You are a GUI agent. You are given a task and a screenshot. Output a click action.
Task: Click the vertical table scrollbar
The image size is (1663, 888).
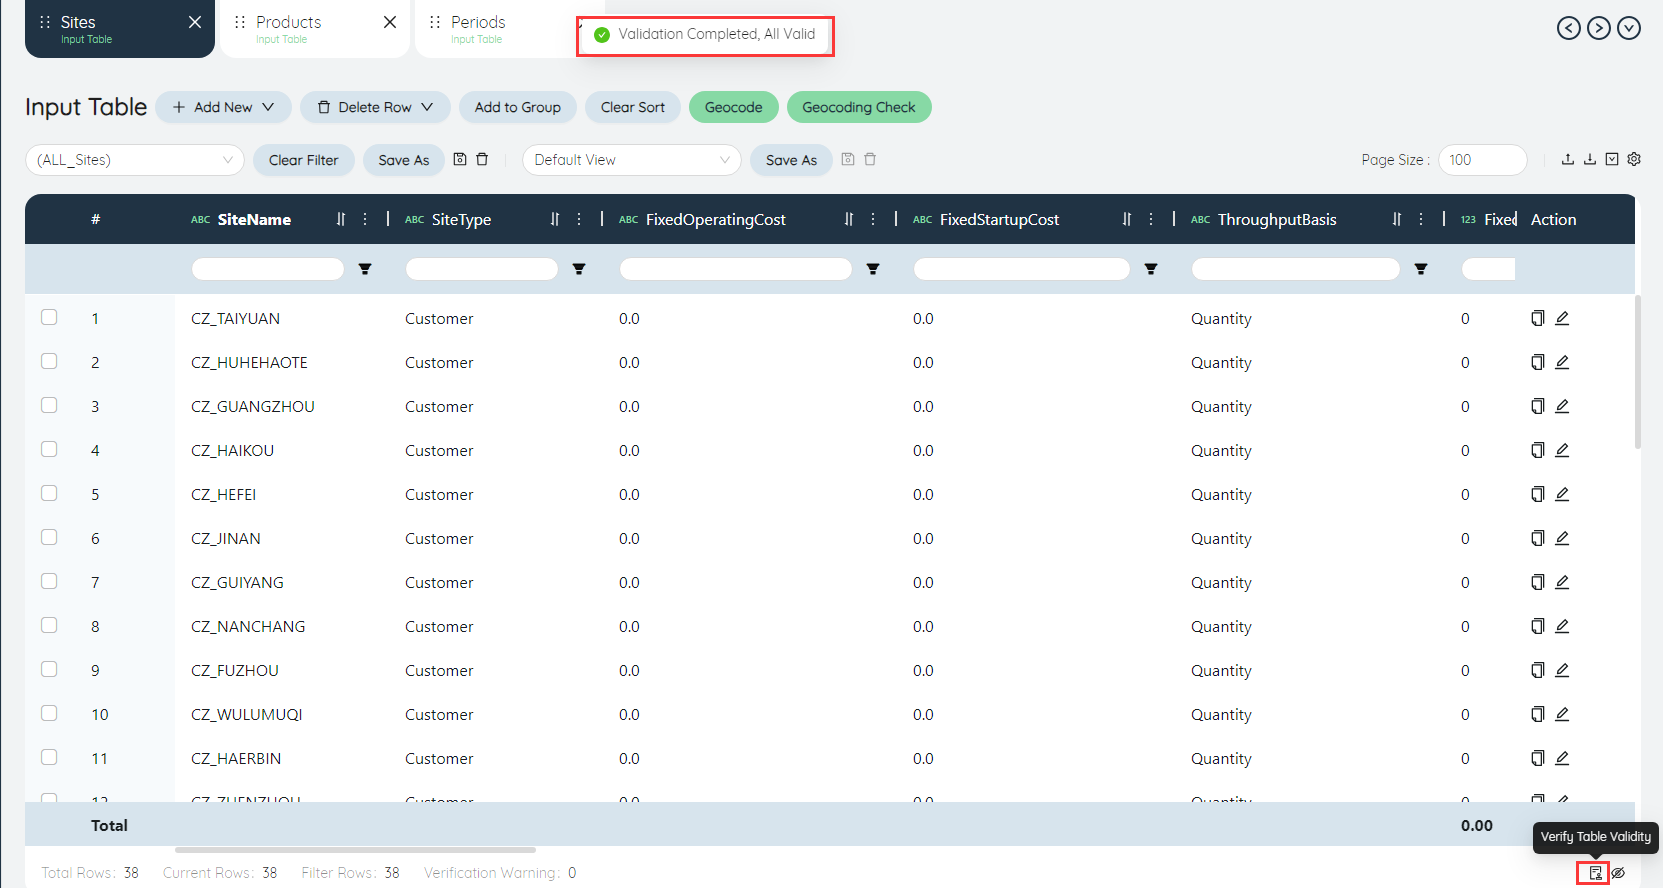point(1637,371)
